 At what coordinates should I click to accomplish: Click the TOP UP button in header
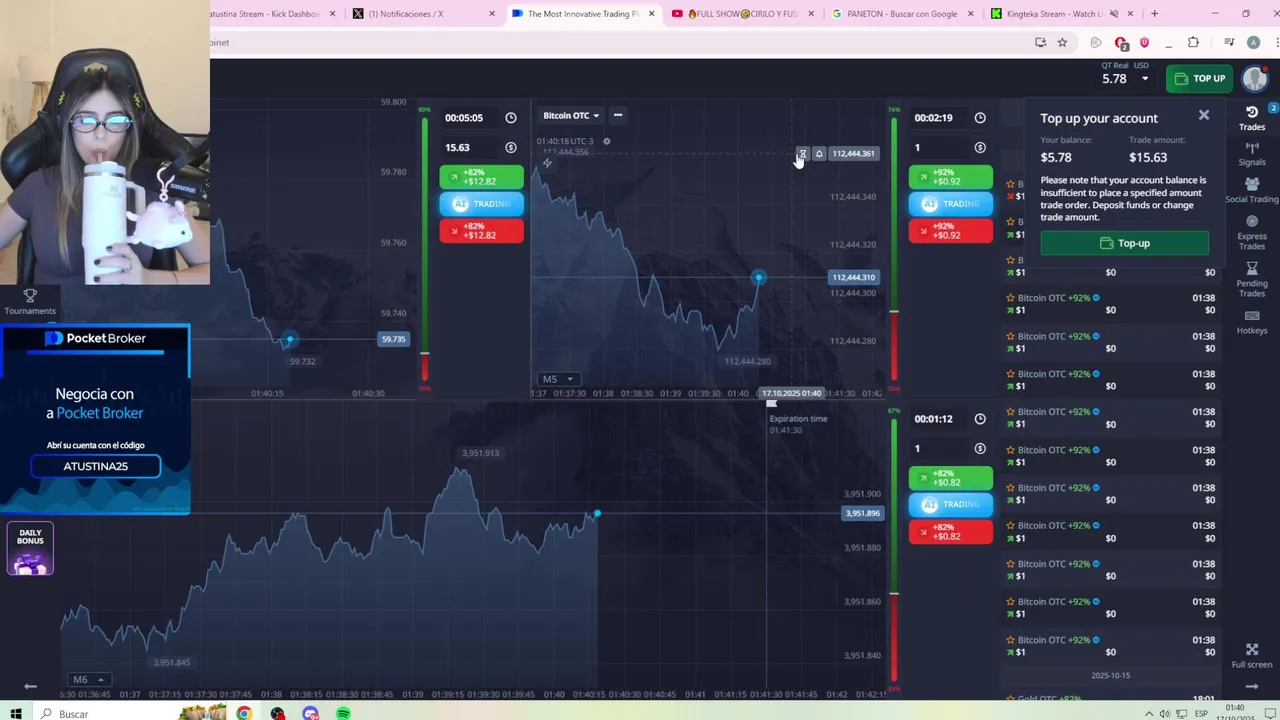1200,78
